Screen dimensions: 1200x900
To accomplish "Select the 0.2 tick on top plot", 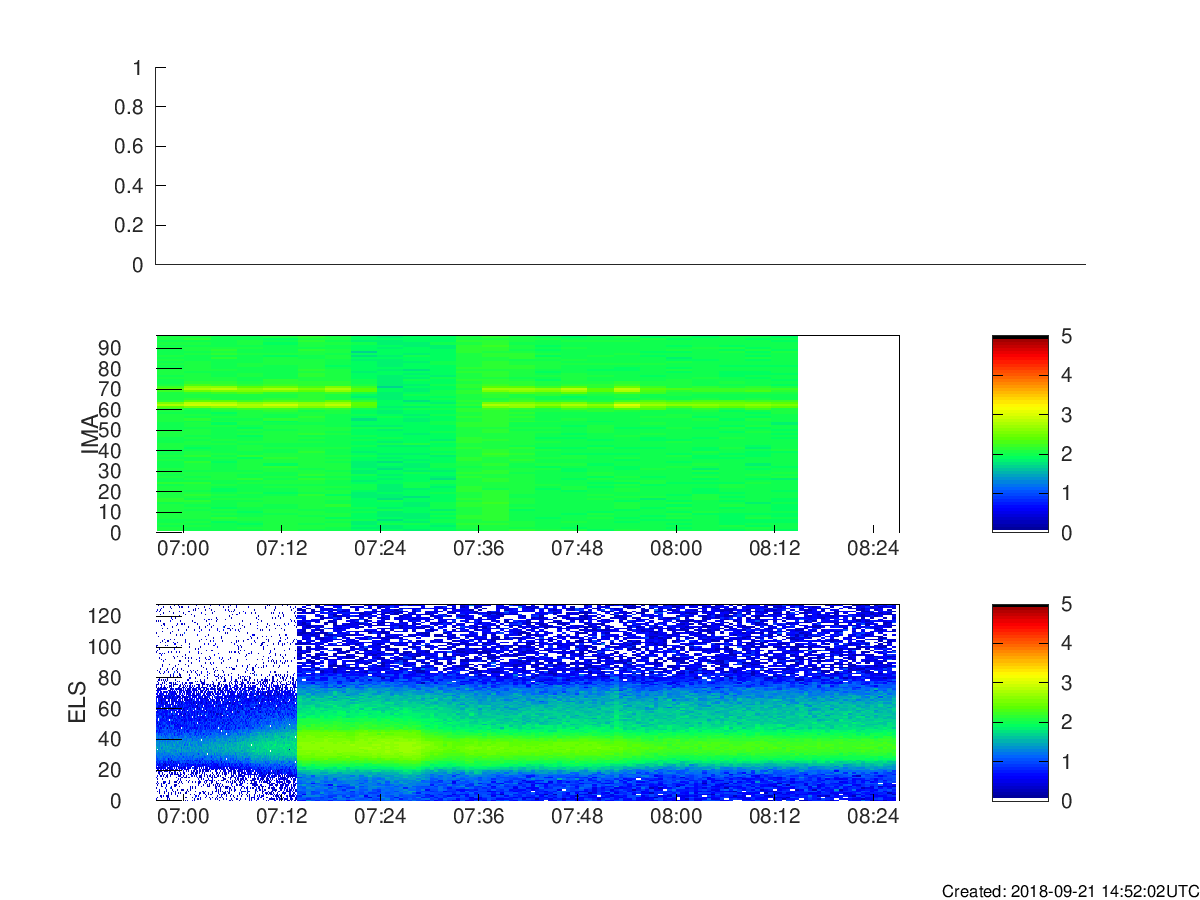I will coord(130,226).
